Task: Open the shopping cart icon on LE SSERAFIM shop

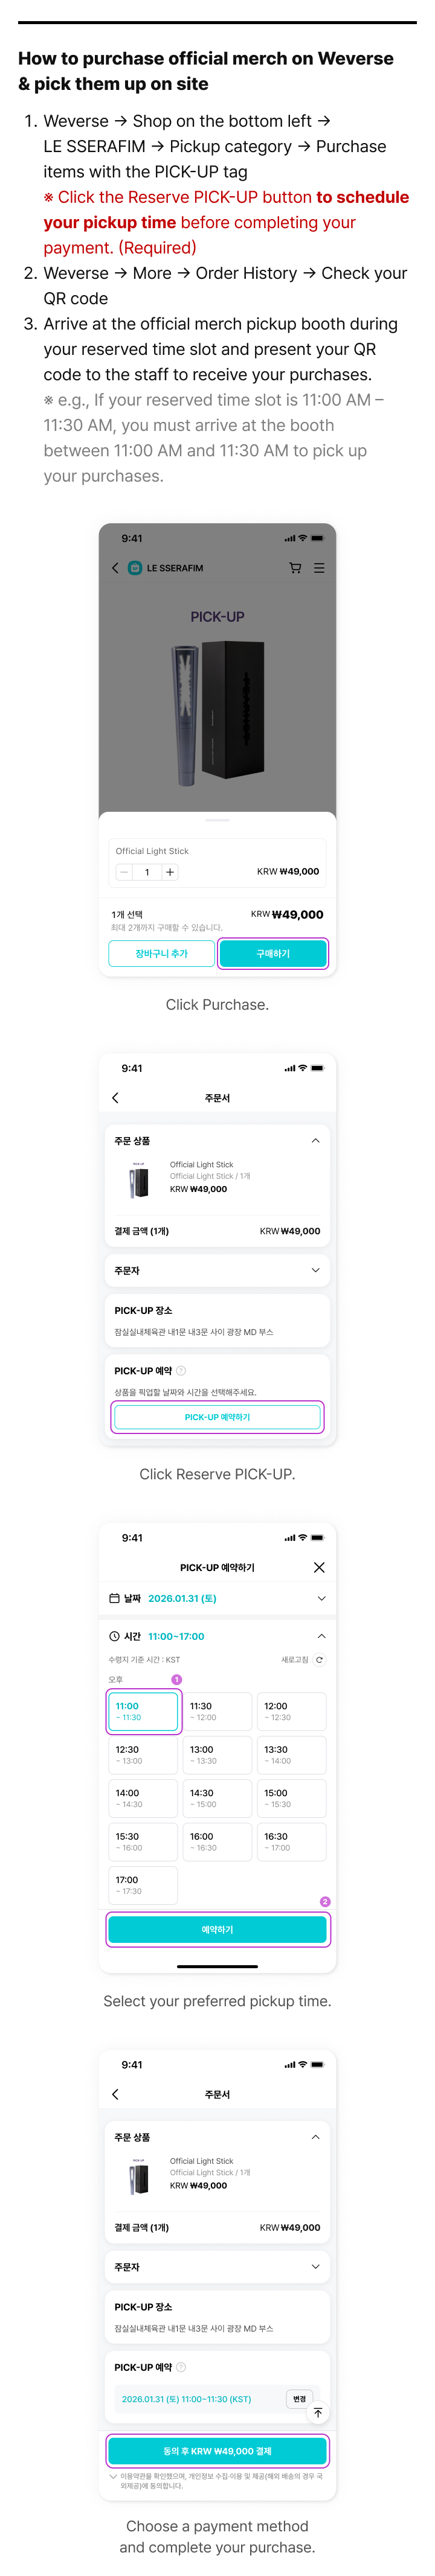Action: point(295,567)
